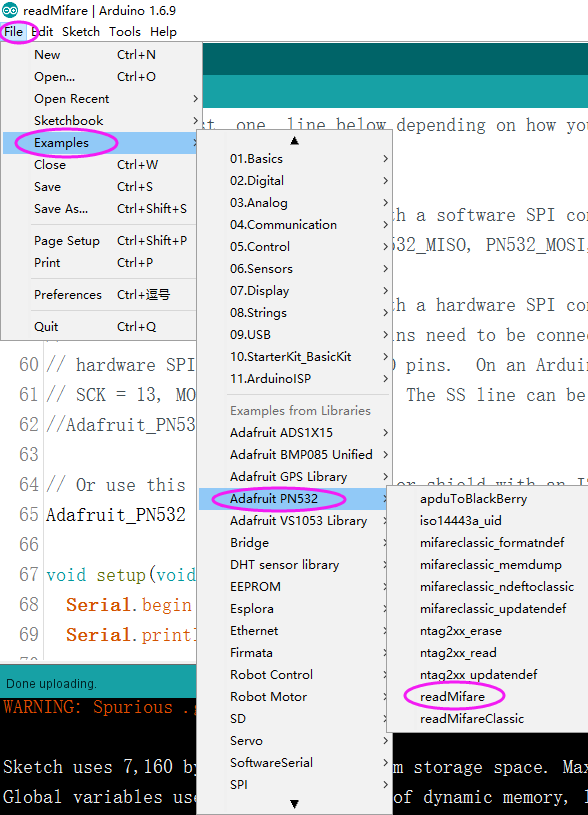Click the Arduino logo in title bar

pos(10,10)
